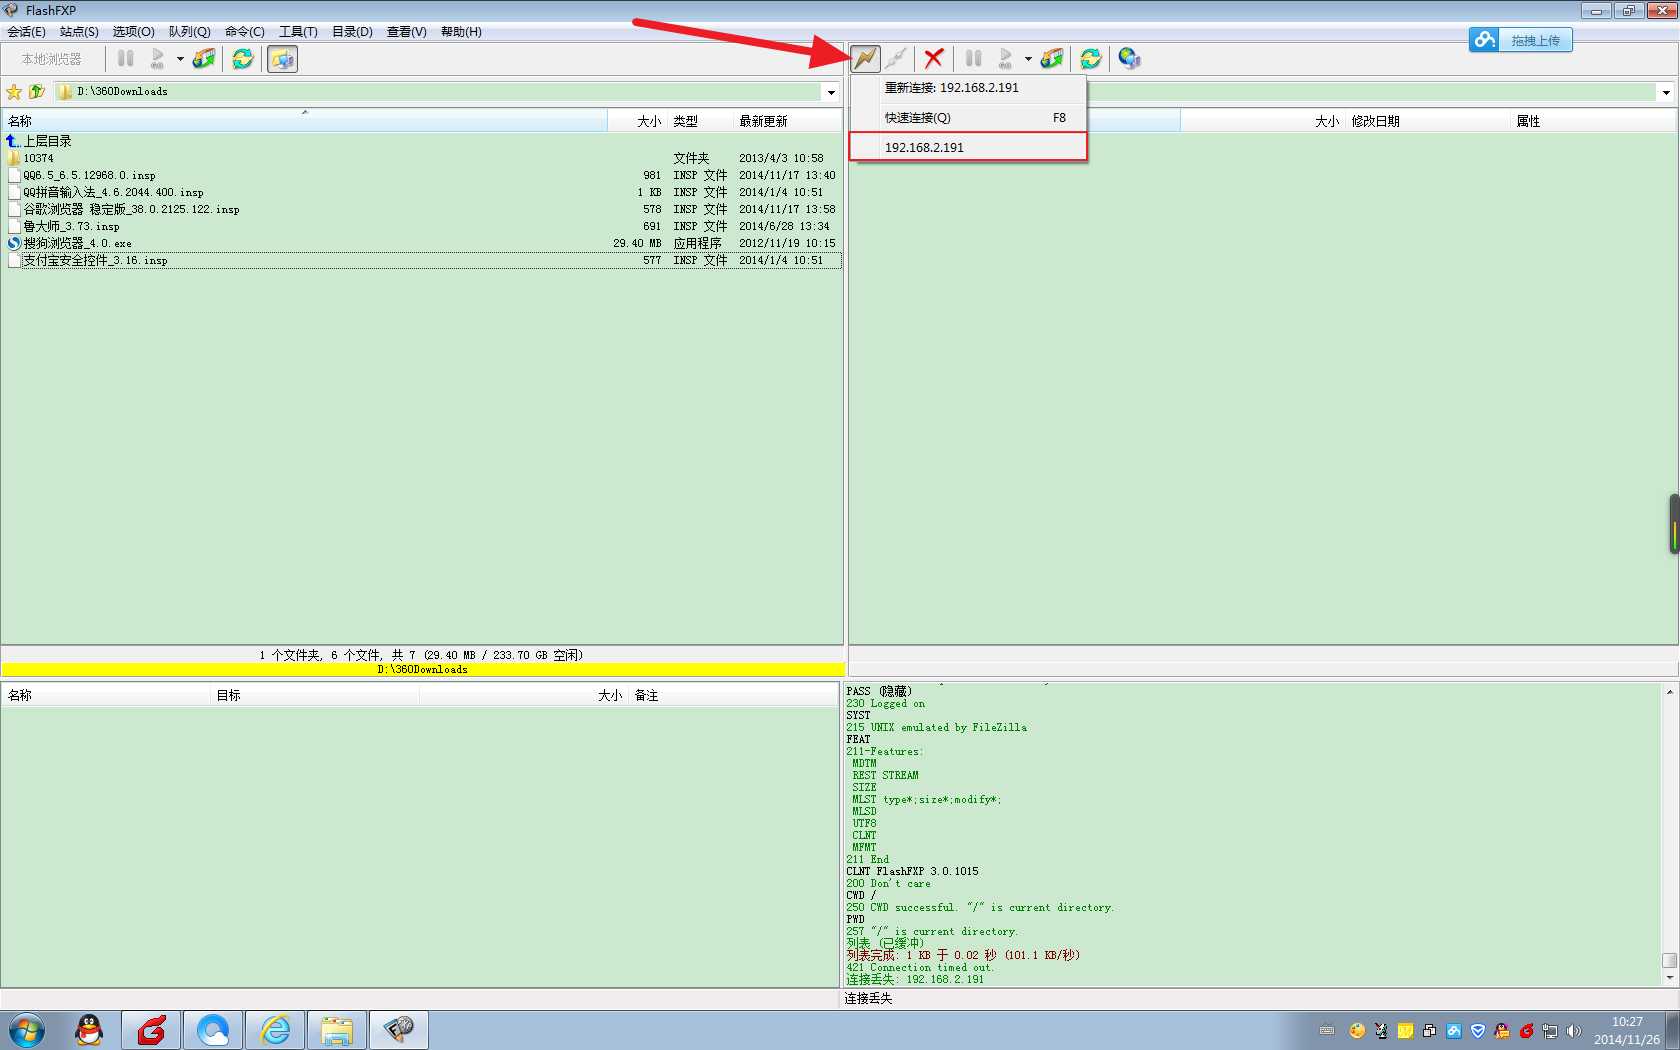
Task: Click play transfer icon in local toolbar
Action: 157,59
